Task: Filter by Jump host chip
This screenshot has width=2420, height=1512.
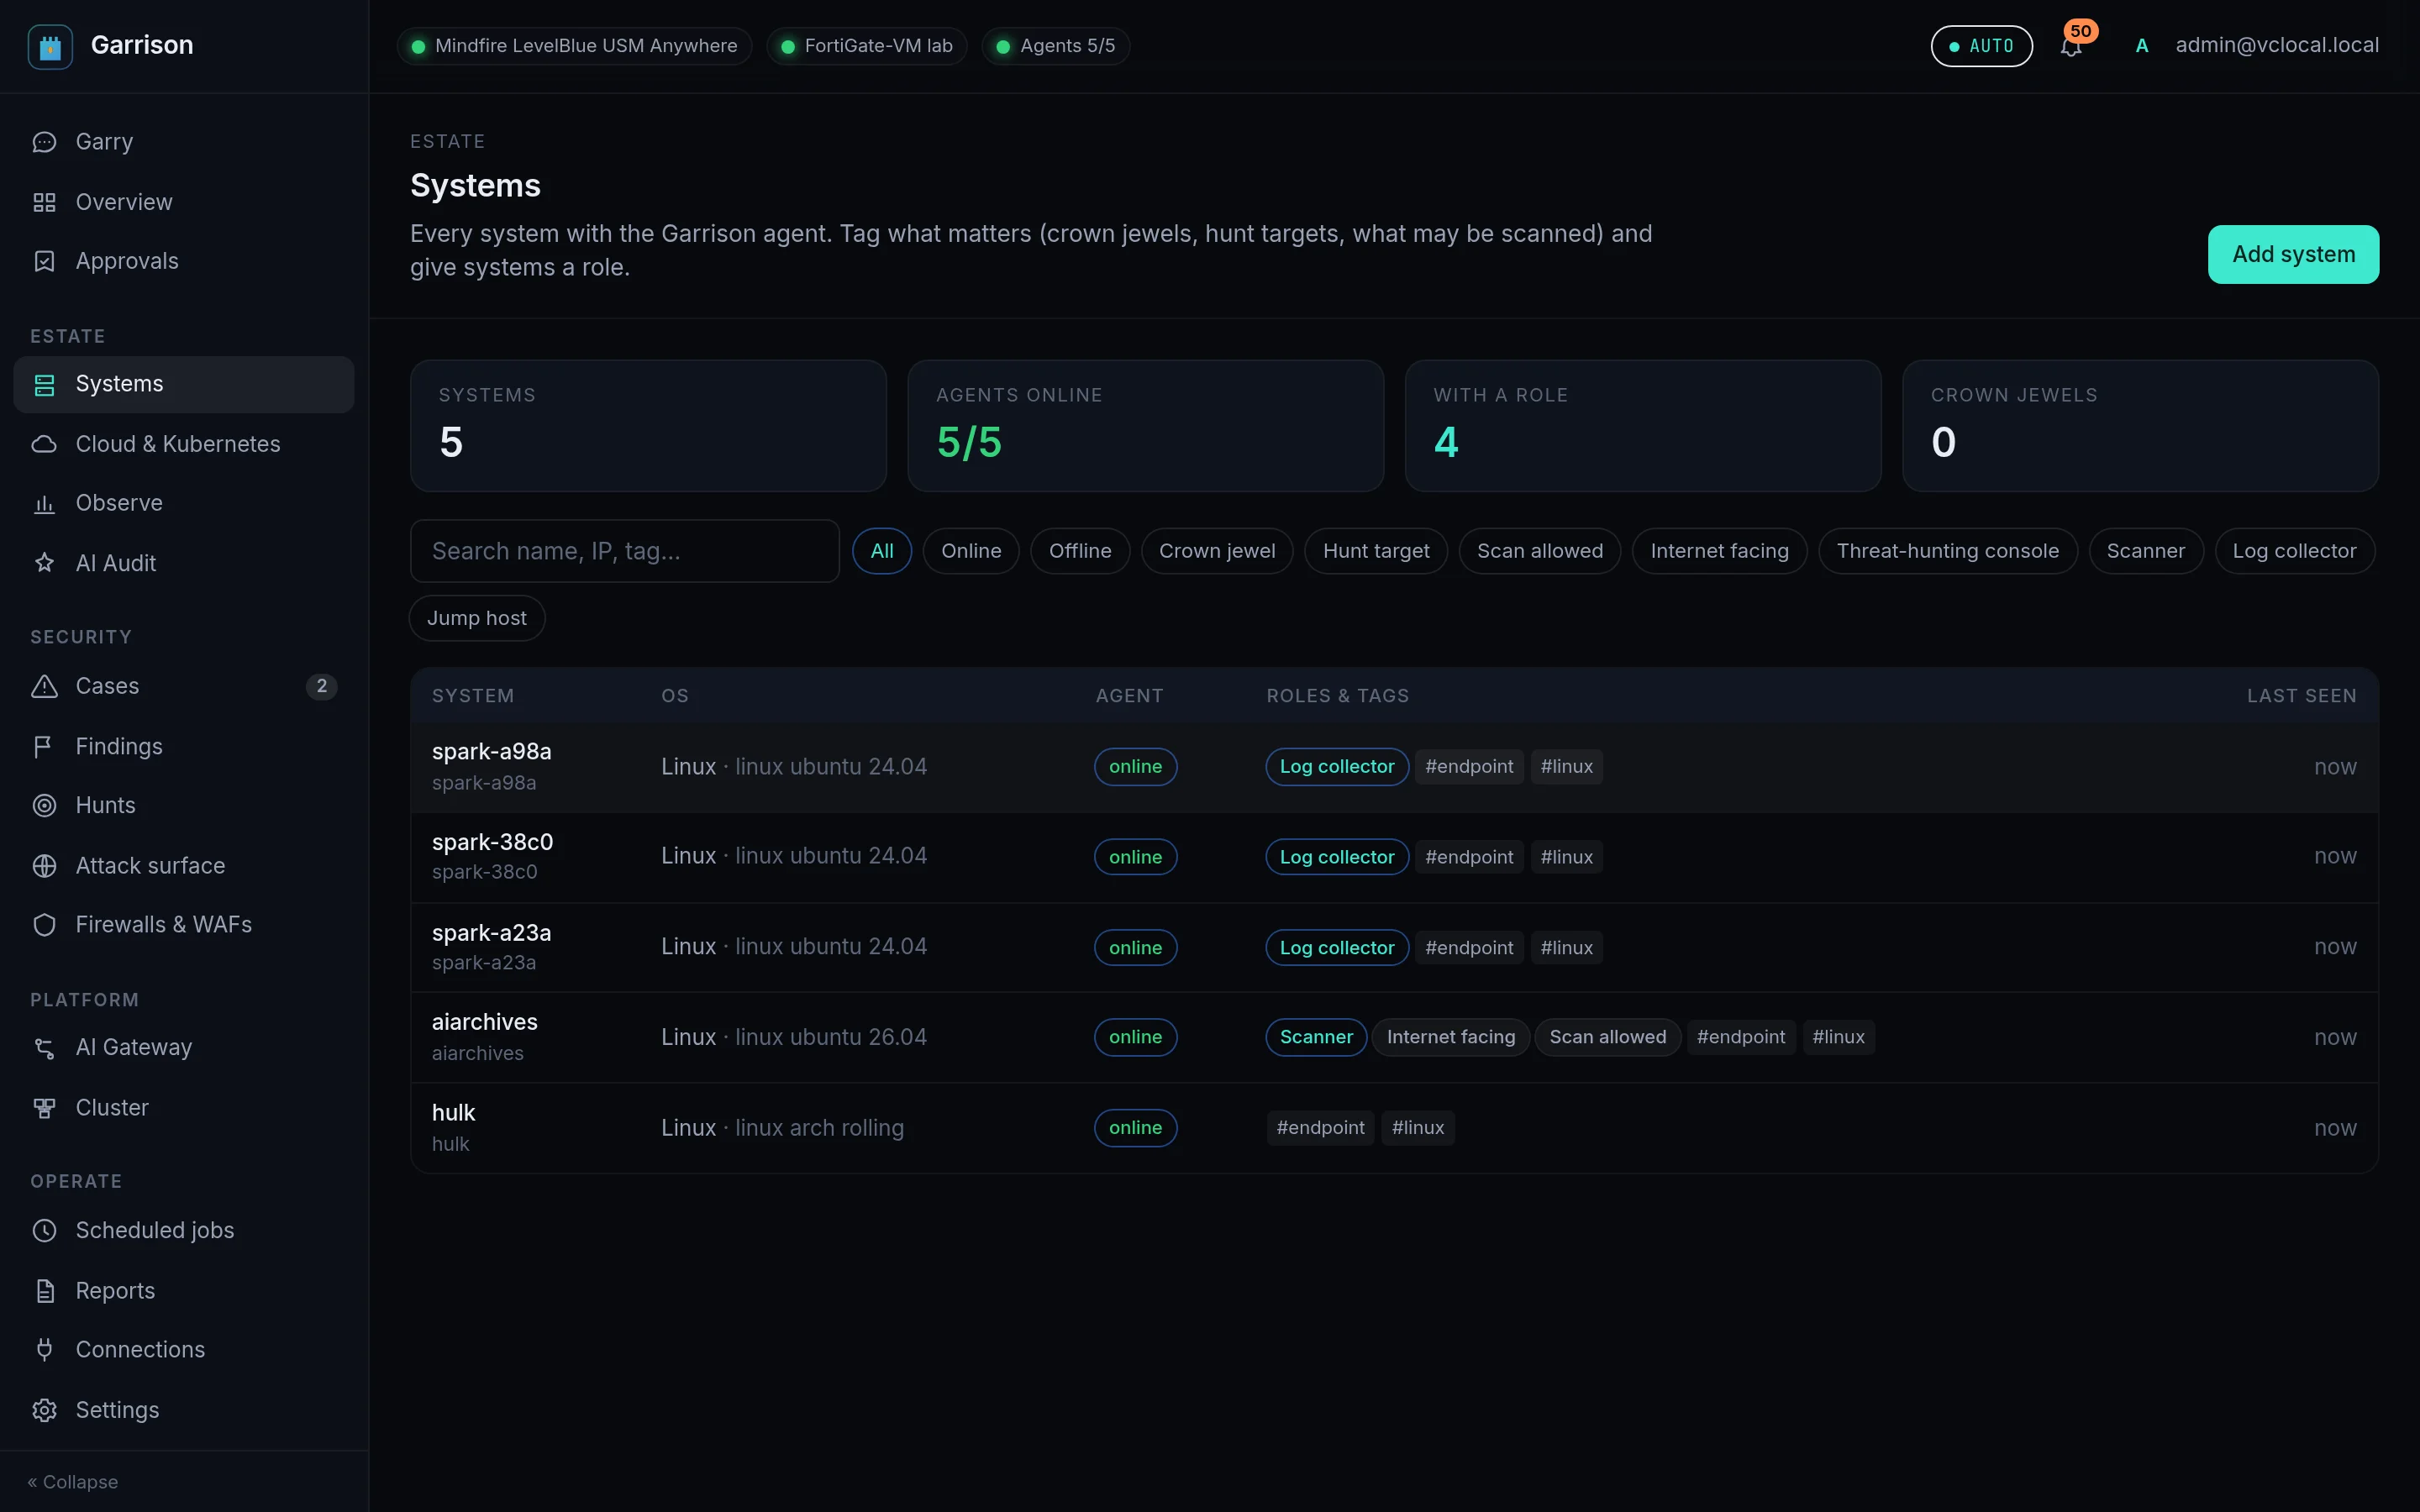Action: pyautogui.click(x=477, y=618)
